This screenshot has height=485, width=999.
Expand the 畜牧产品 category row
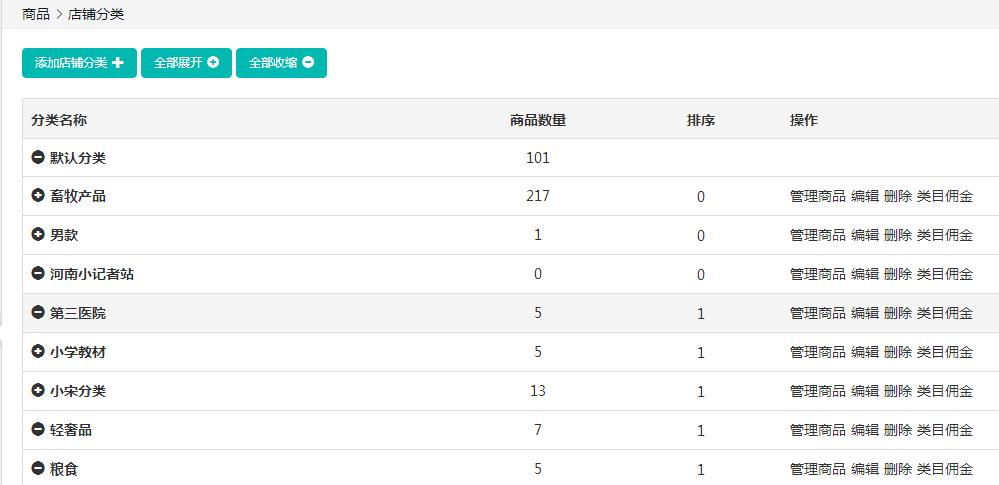[38, 196]
